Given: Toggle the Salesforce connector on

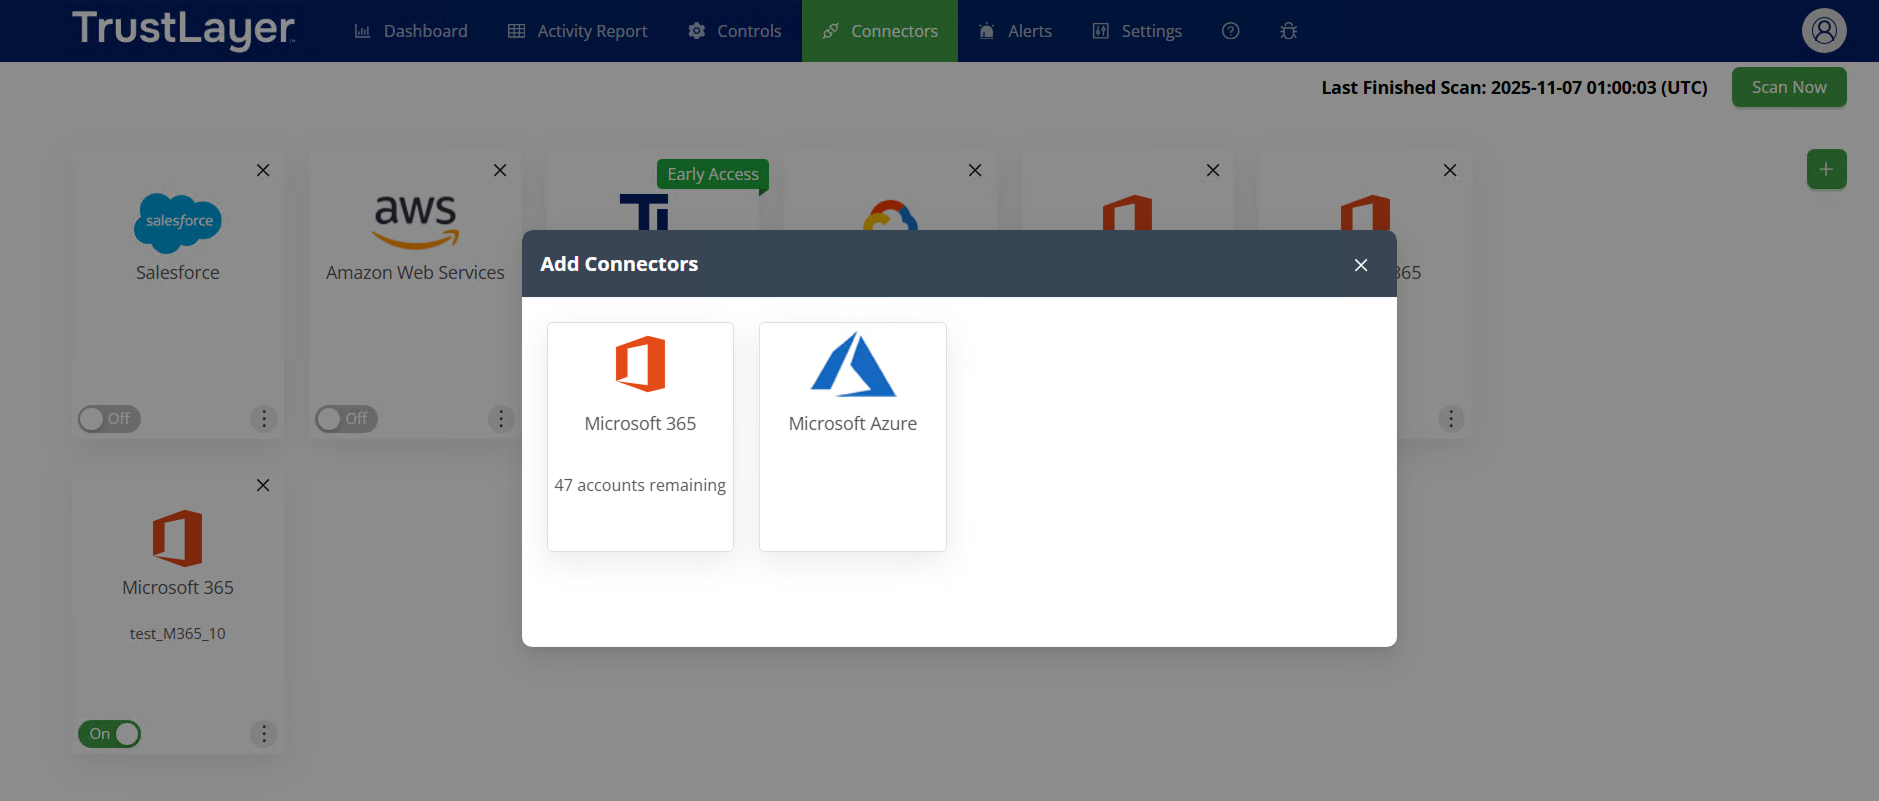Looking at the screenshot, I should pos(109,419).
